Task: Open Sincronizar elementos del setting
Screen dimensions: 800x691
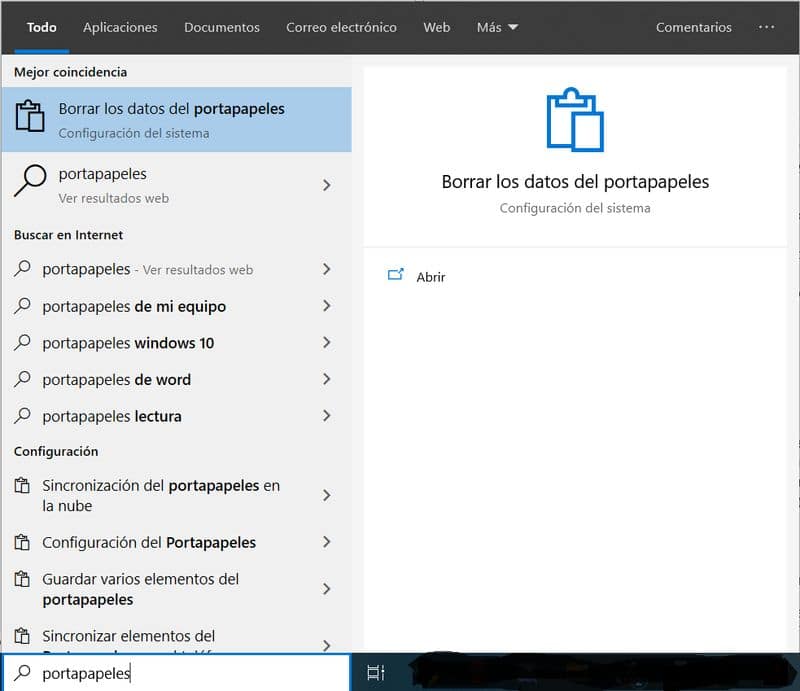Action: (x=177, y=636)
